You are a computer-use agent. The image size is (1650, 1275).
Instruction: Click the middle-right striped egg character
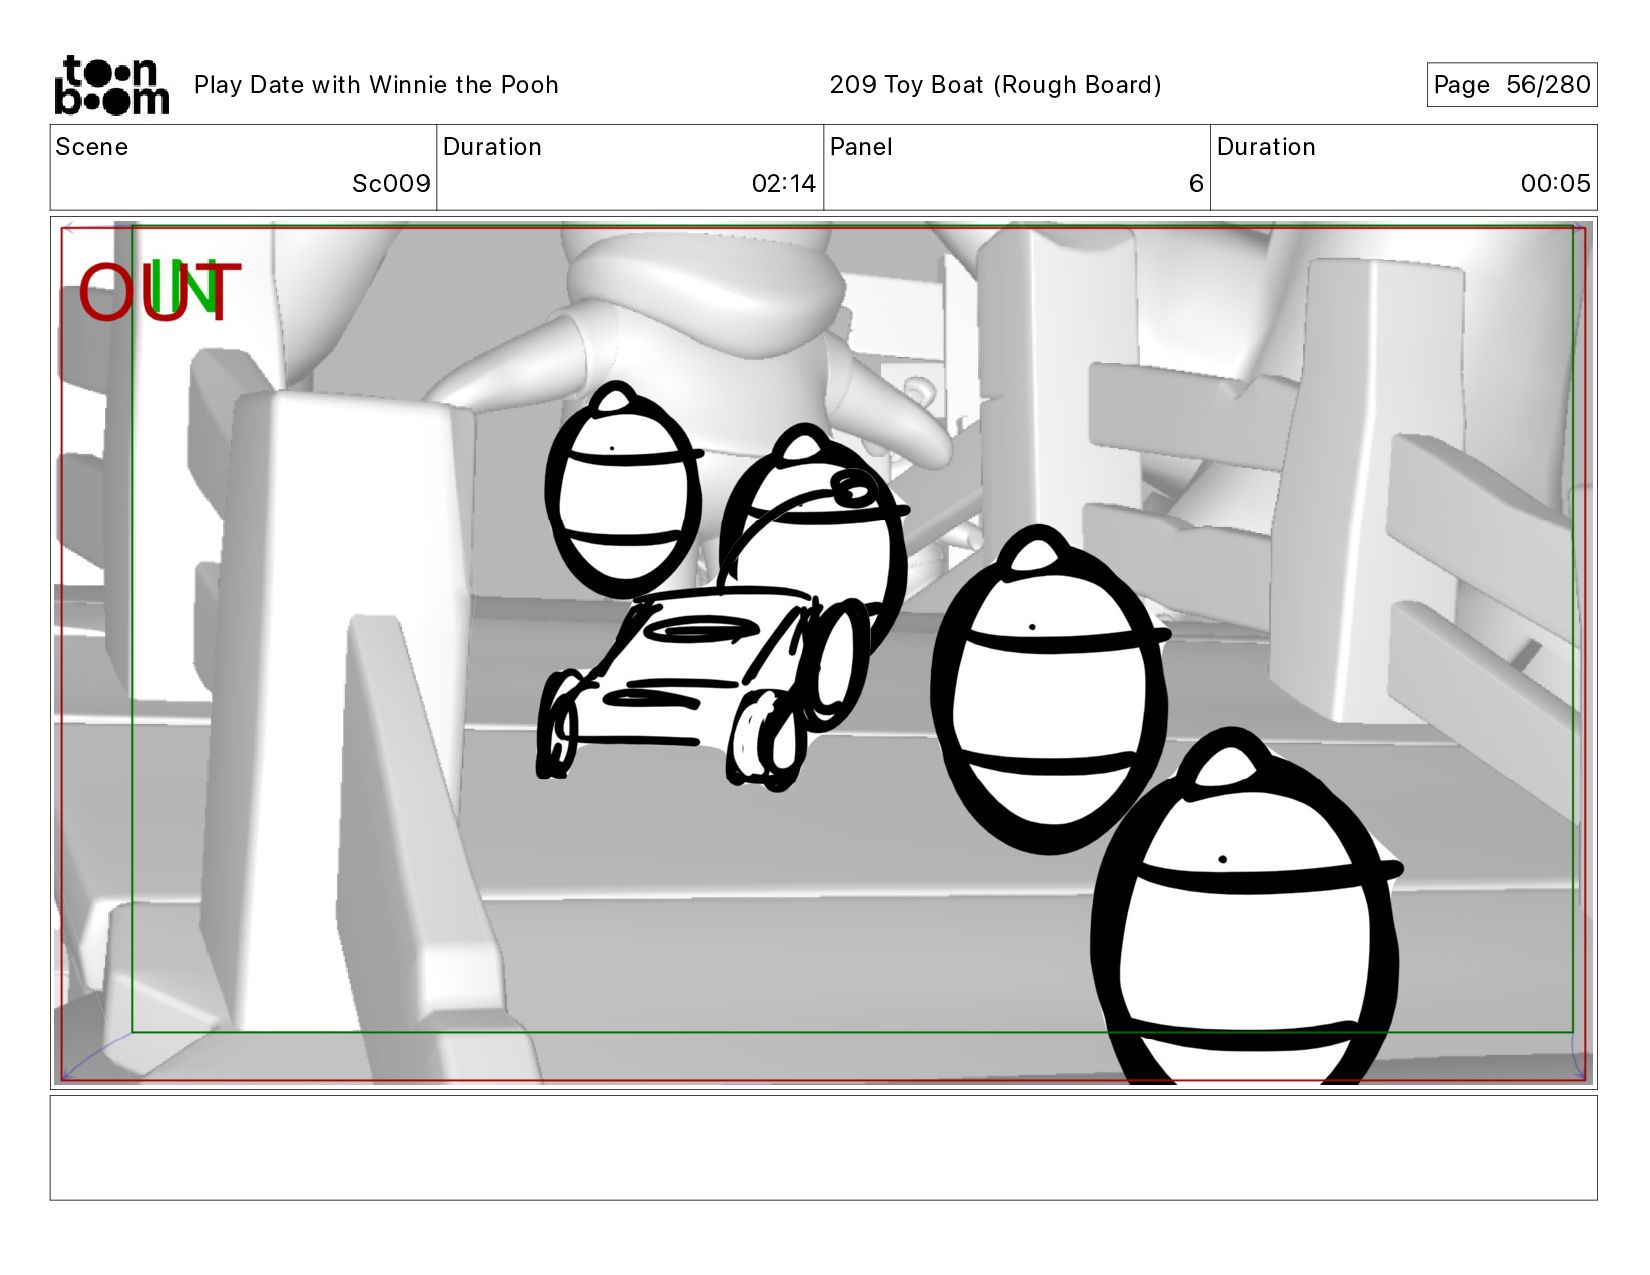point(1050,695)
